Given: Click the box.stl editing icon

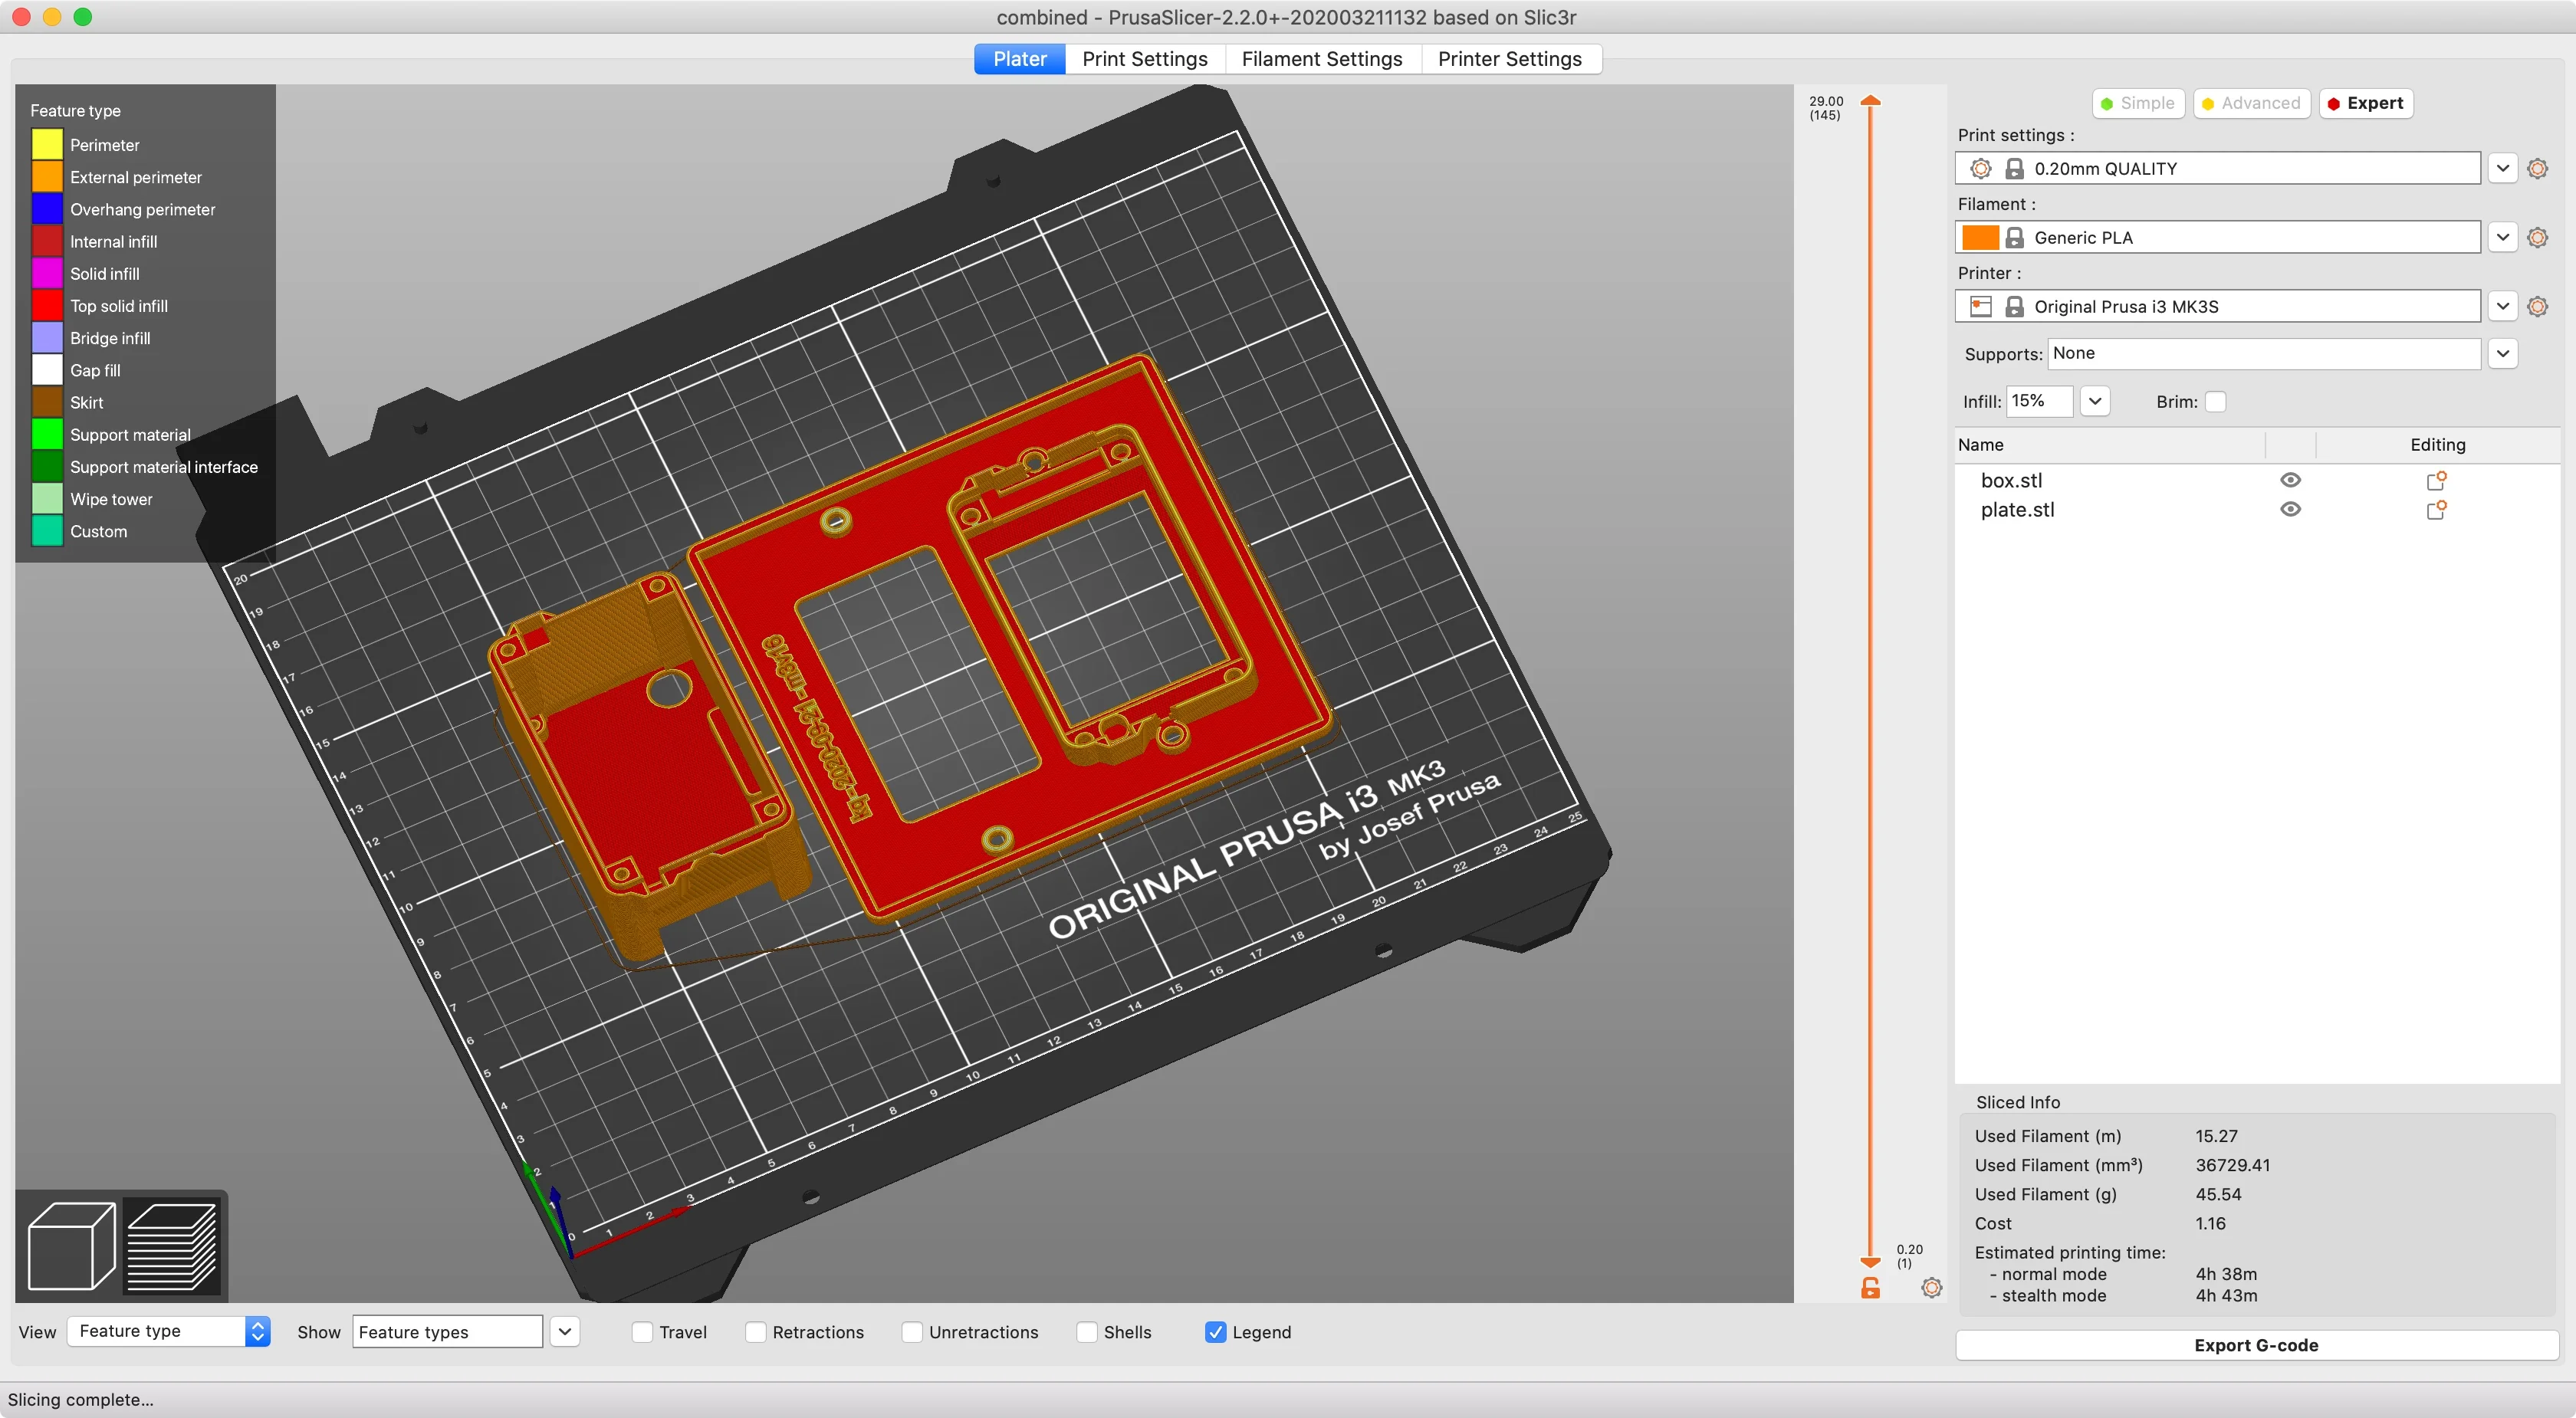Looking at the screenshot, I should click(2436, 481).
